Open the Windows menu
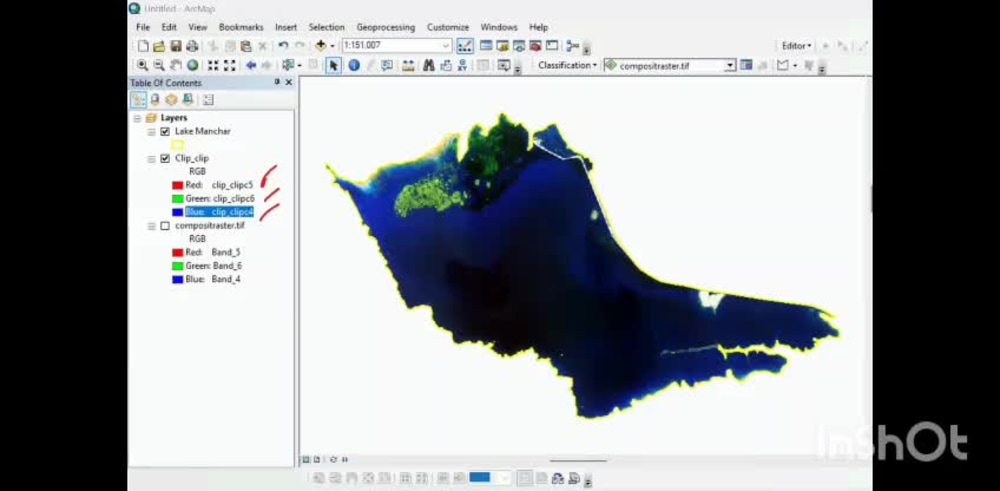Viewport: 1000px width, 491px height. pos(499,27)
